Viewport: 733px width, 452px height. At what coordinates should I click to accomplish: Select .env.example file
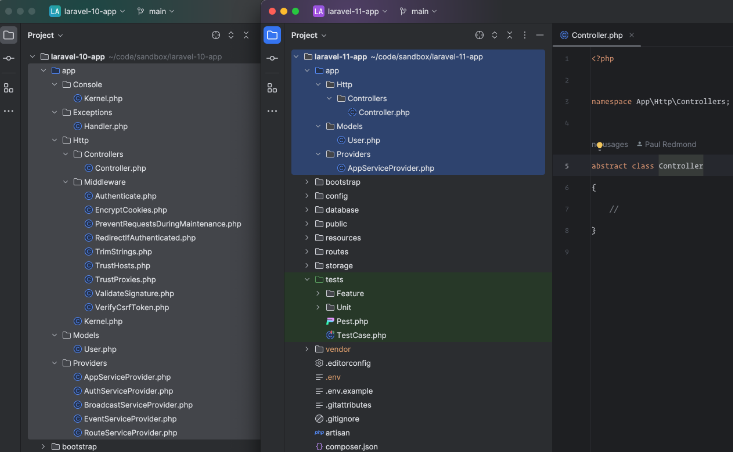(x=349, y=391)
